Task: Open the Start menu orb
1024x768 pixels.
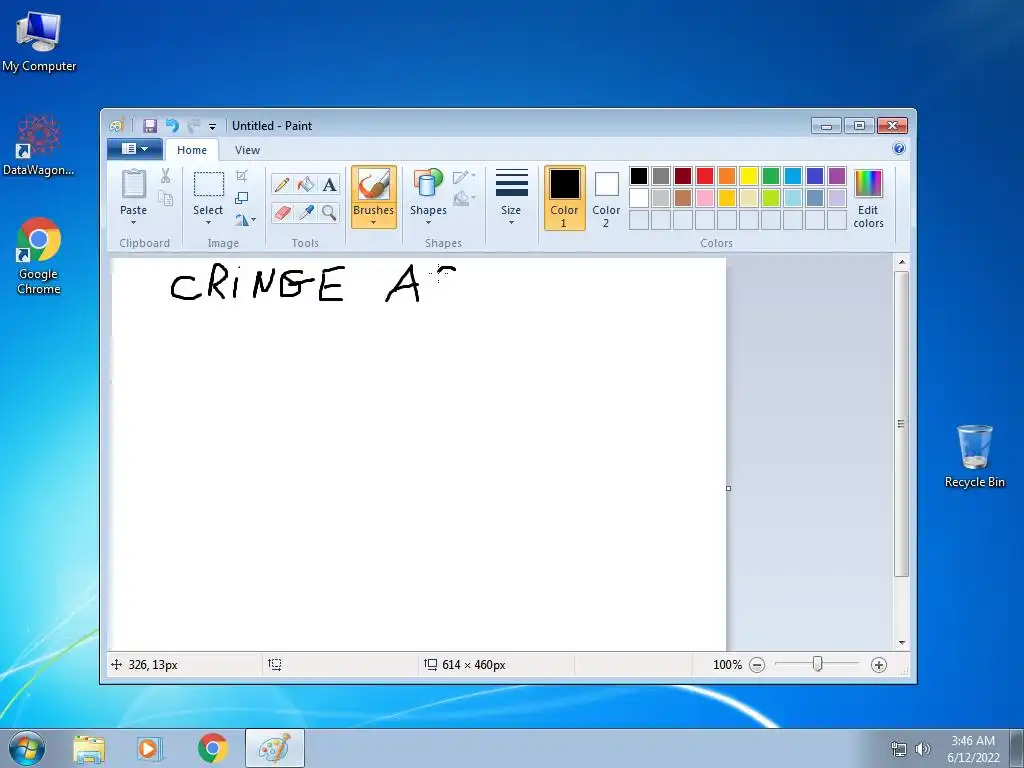Action: [x=27, y=748]
